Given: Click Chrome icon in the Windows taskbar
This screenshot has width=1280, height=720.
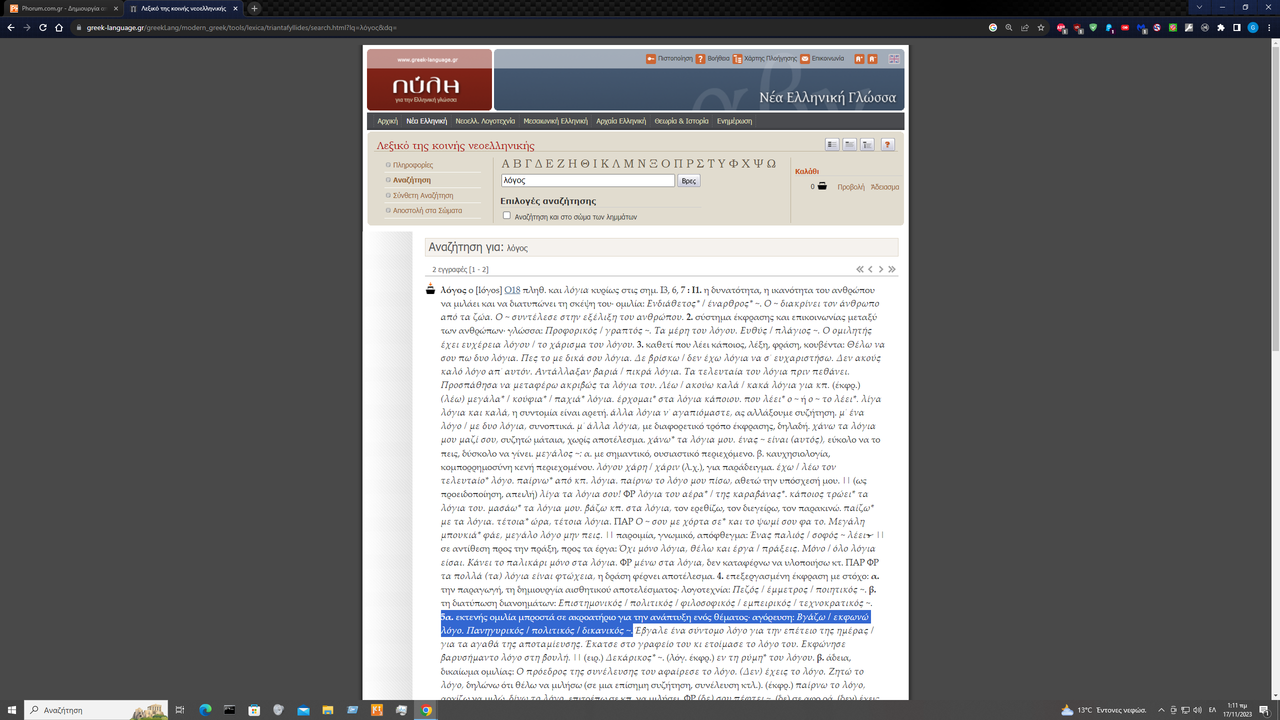Looking at the screenshot, I should (426, 710).
